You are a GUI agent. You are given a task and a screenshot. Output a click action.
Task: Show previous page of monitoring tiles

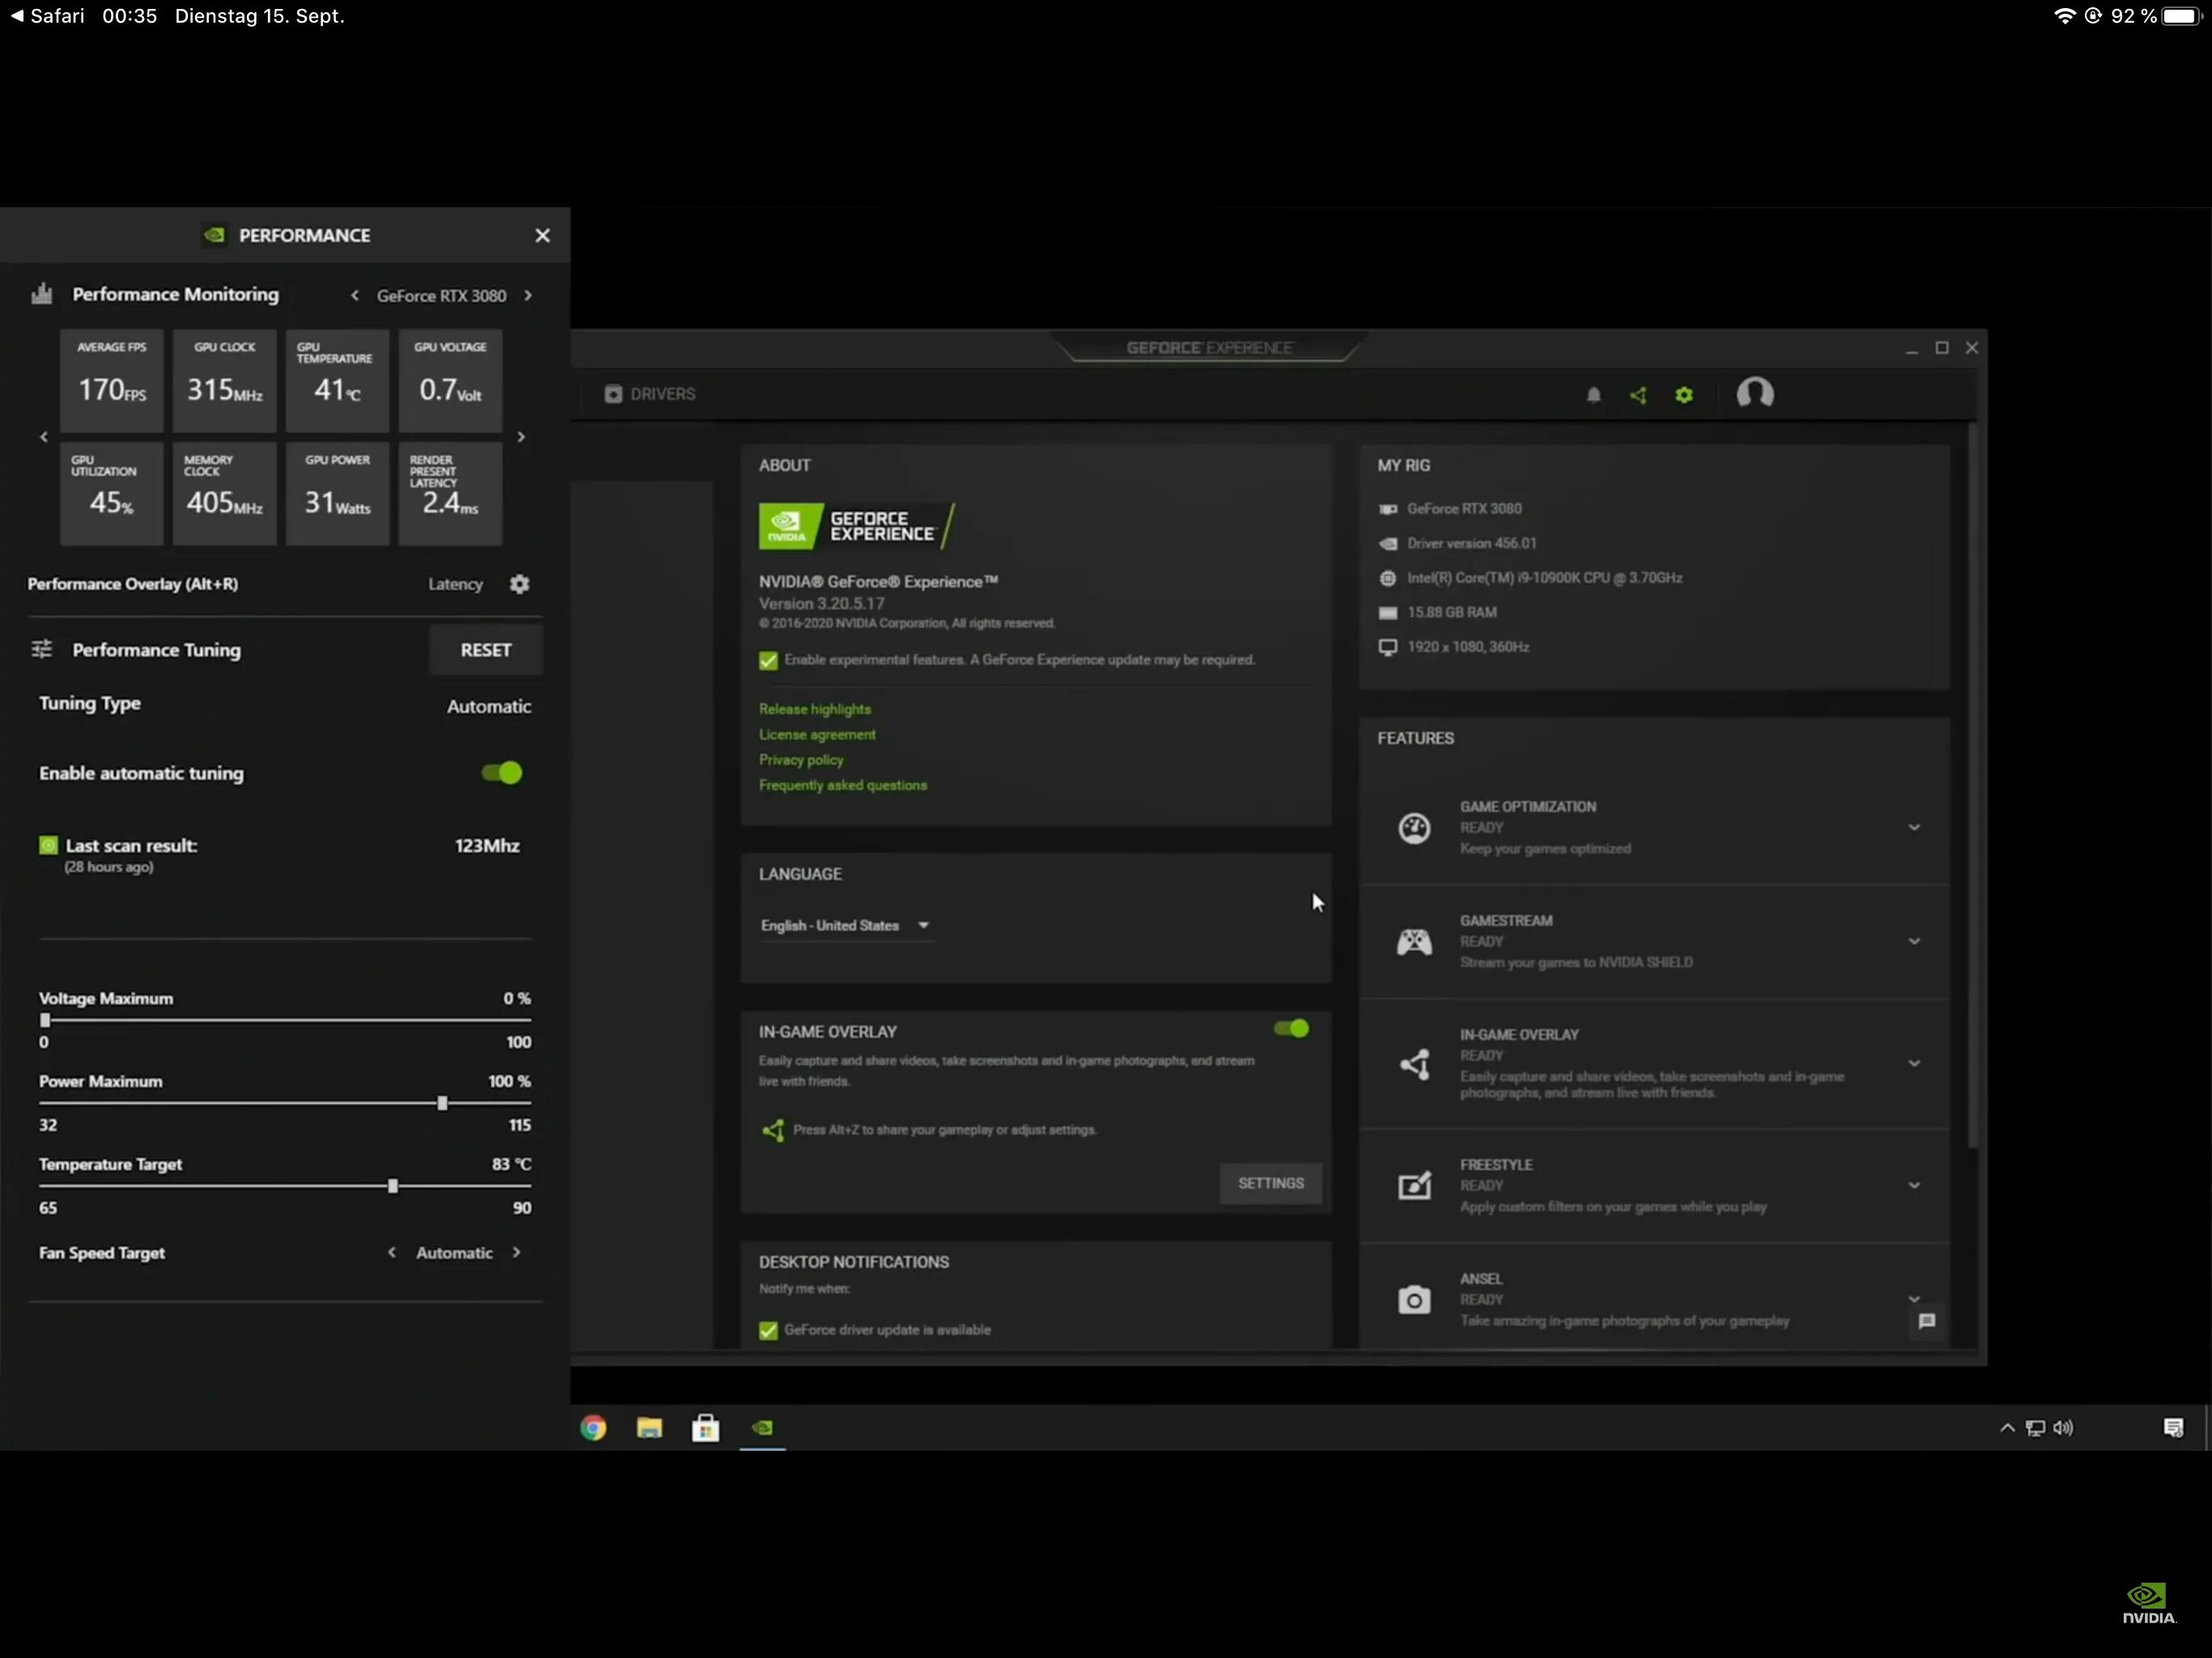pos(43,437)
